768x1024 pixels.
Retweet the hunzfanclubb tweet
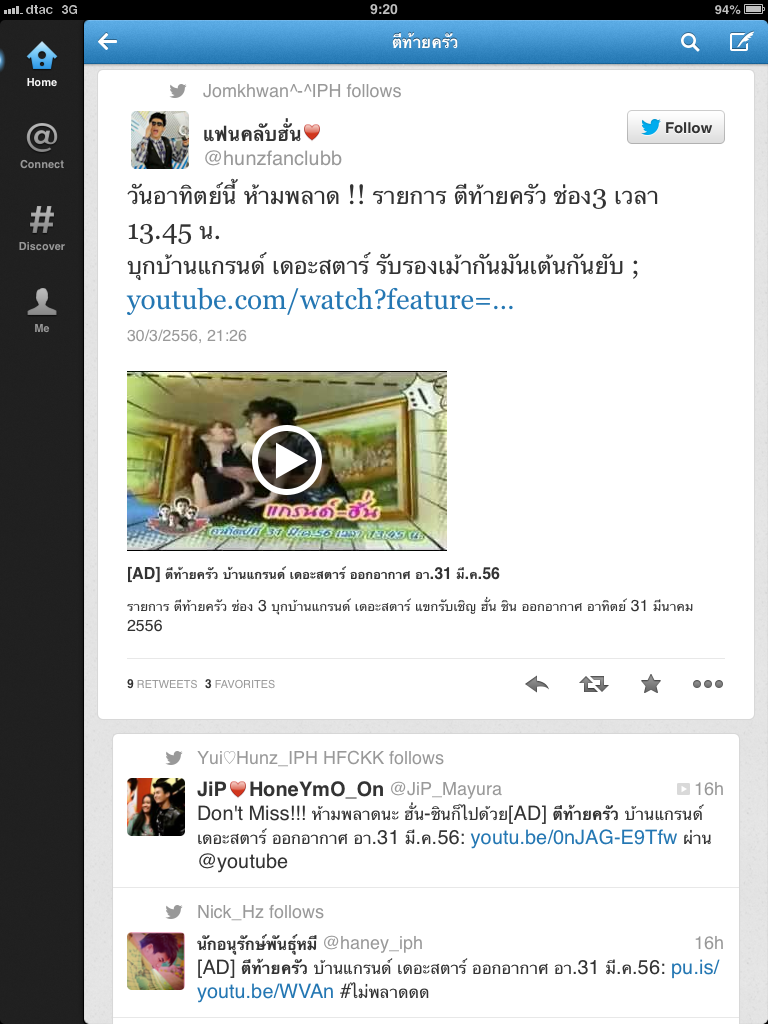(594, 684)
